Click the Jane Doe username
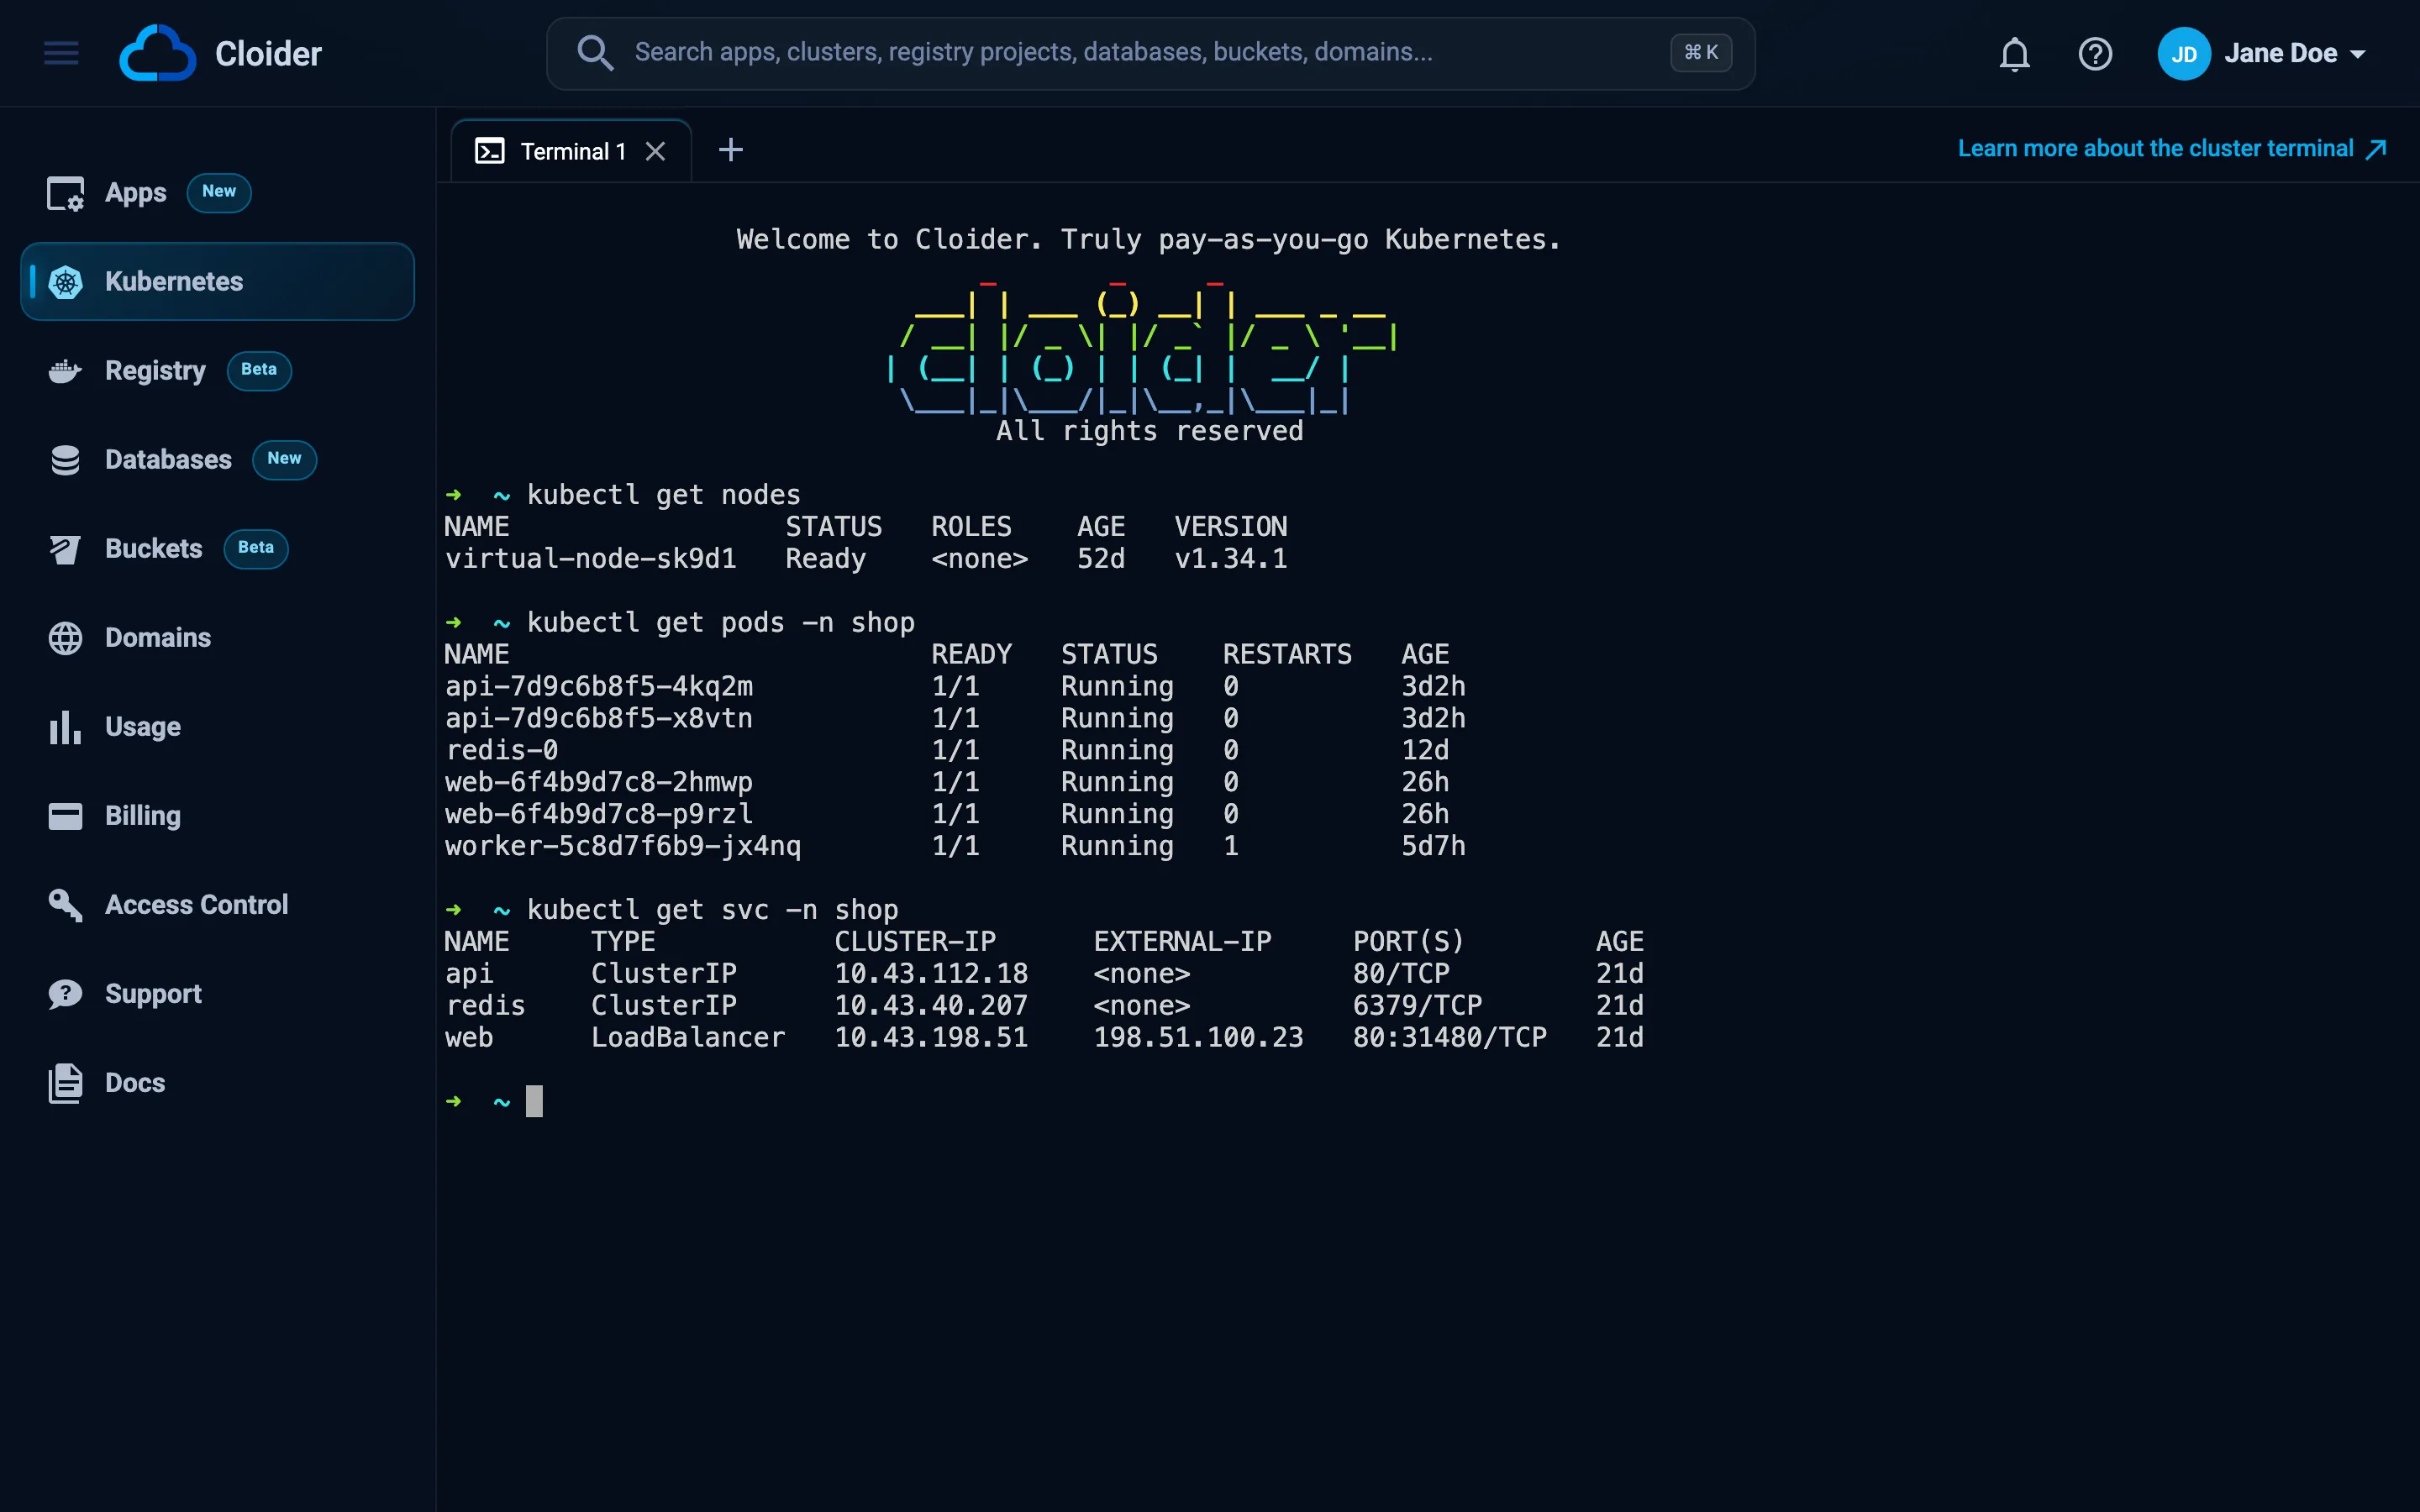2420x1512 pixels. pos(2280,54)
